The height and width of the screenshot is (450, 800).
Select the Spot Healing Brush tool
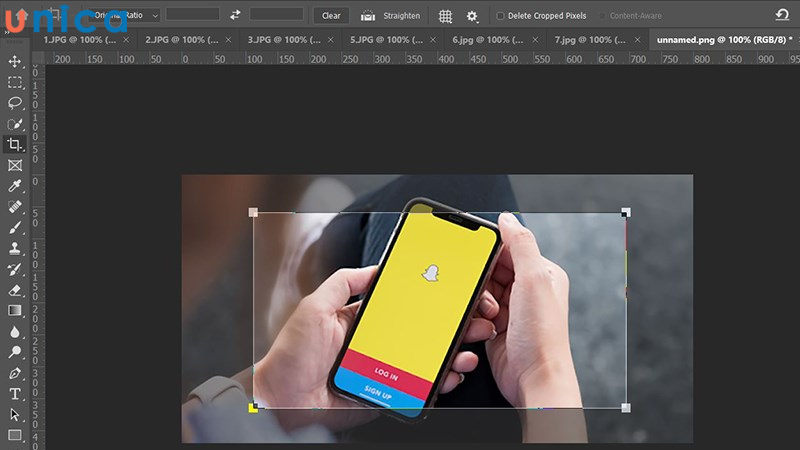(x=14, y=207)
